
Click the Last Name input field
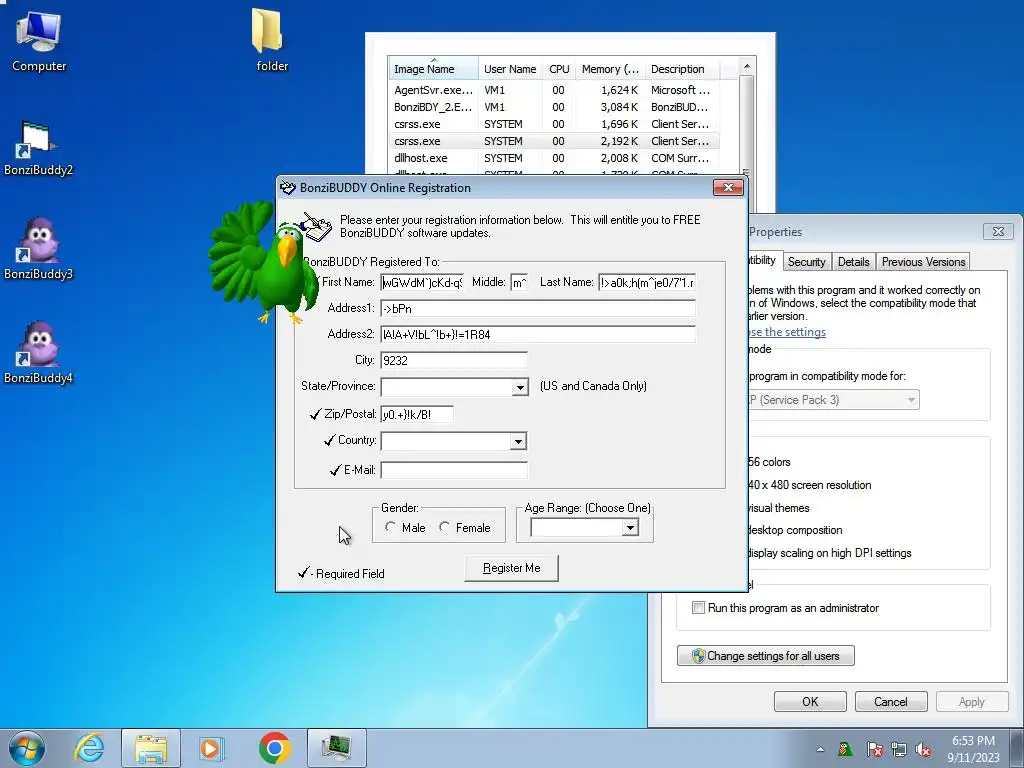pos(647,283)
